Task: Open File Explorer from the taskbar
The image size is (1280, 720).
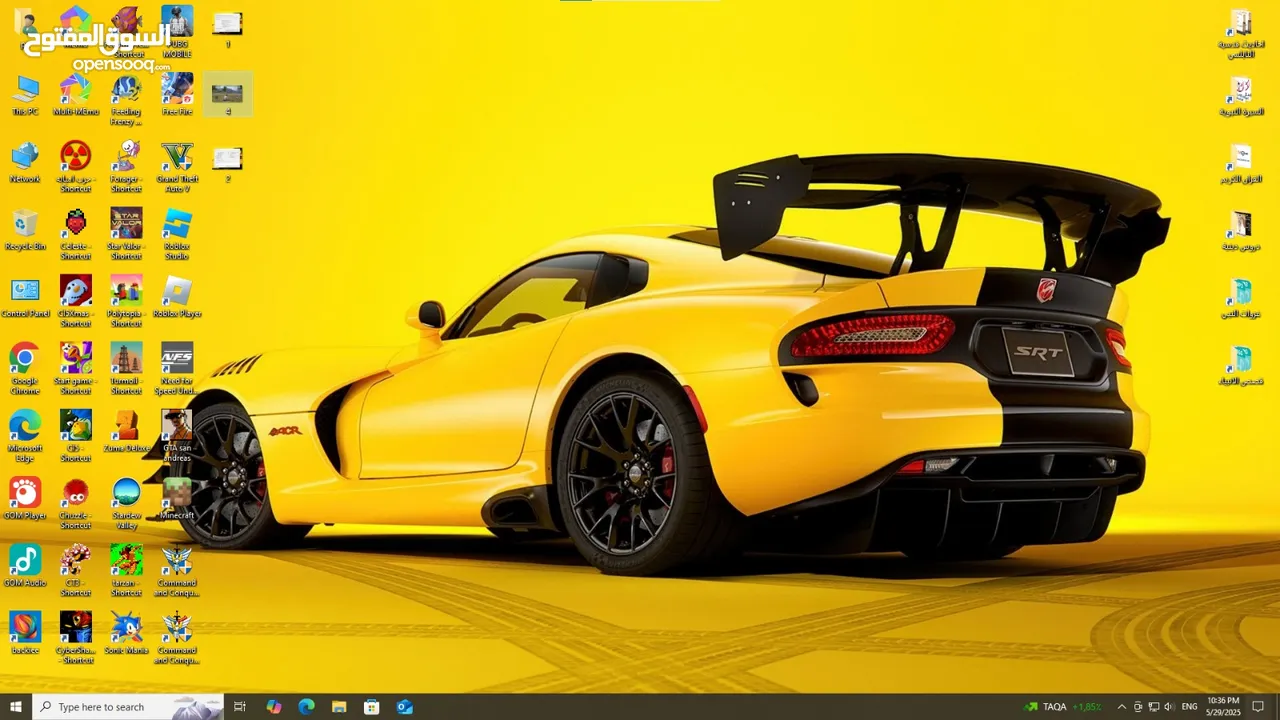Action: click(x=339, y=707)
